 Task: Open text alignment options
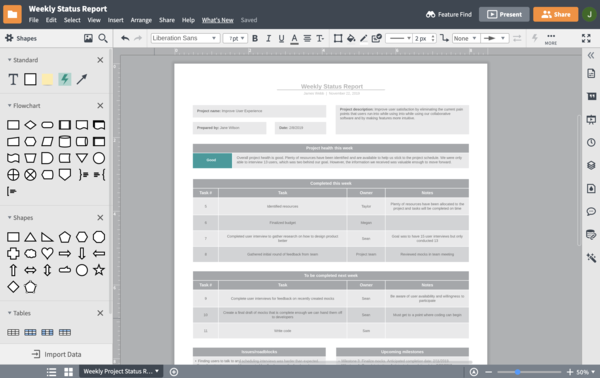[307, 38]
